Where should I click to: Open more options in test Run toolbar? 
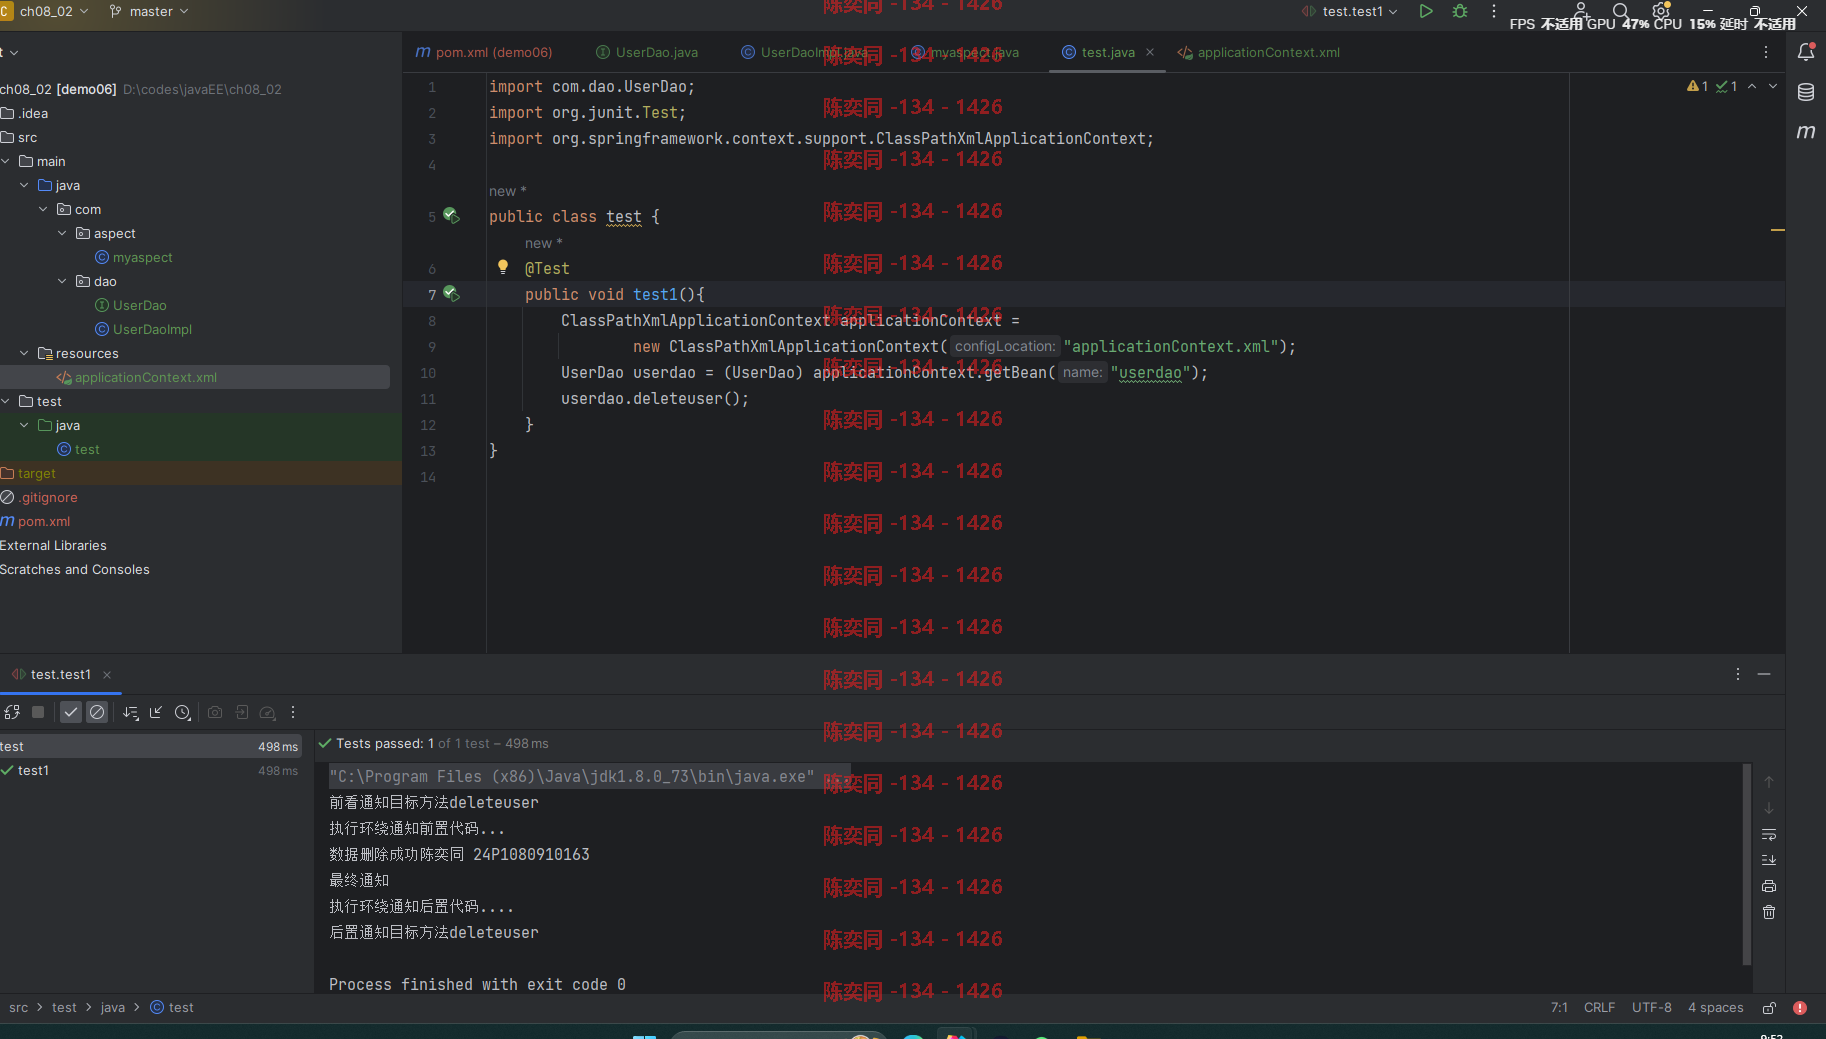[293, 712]
